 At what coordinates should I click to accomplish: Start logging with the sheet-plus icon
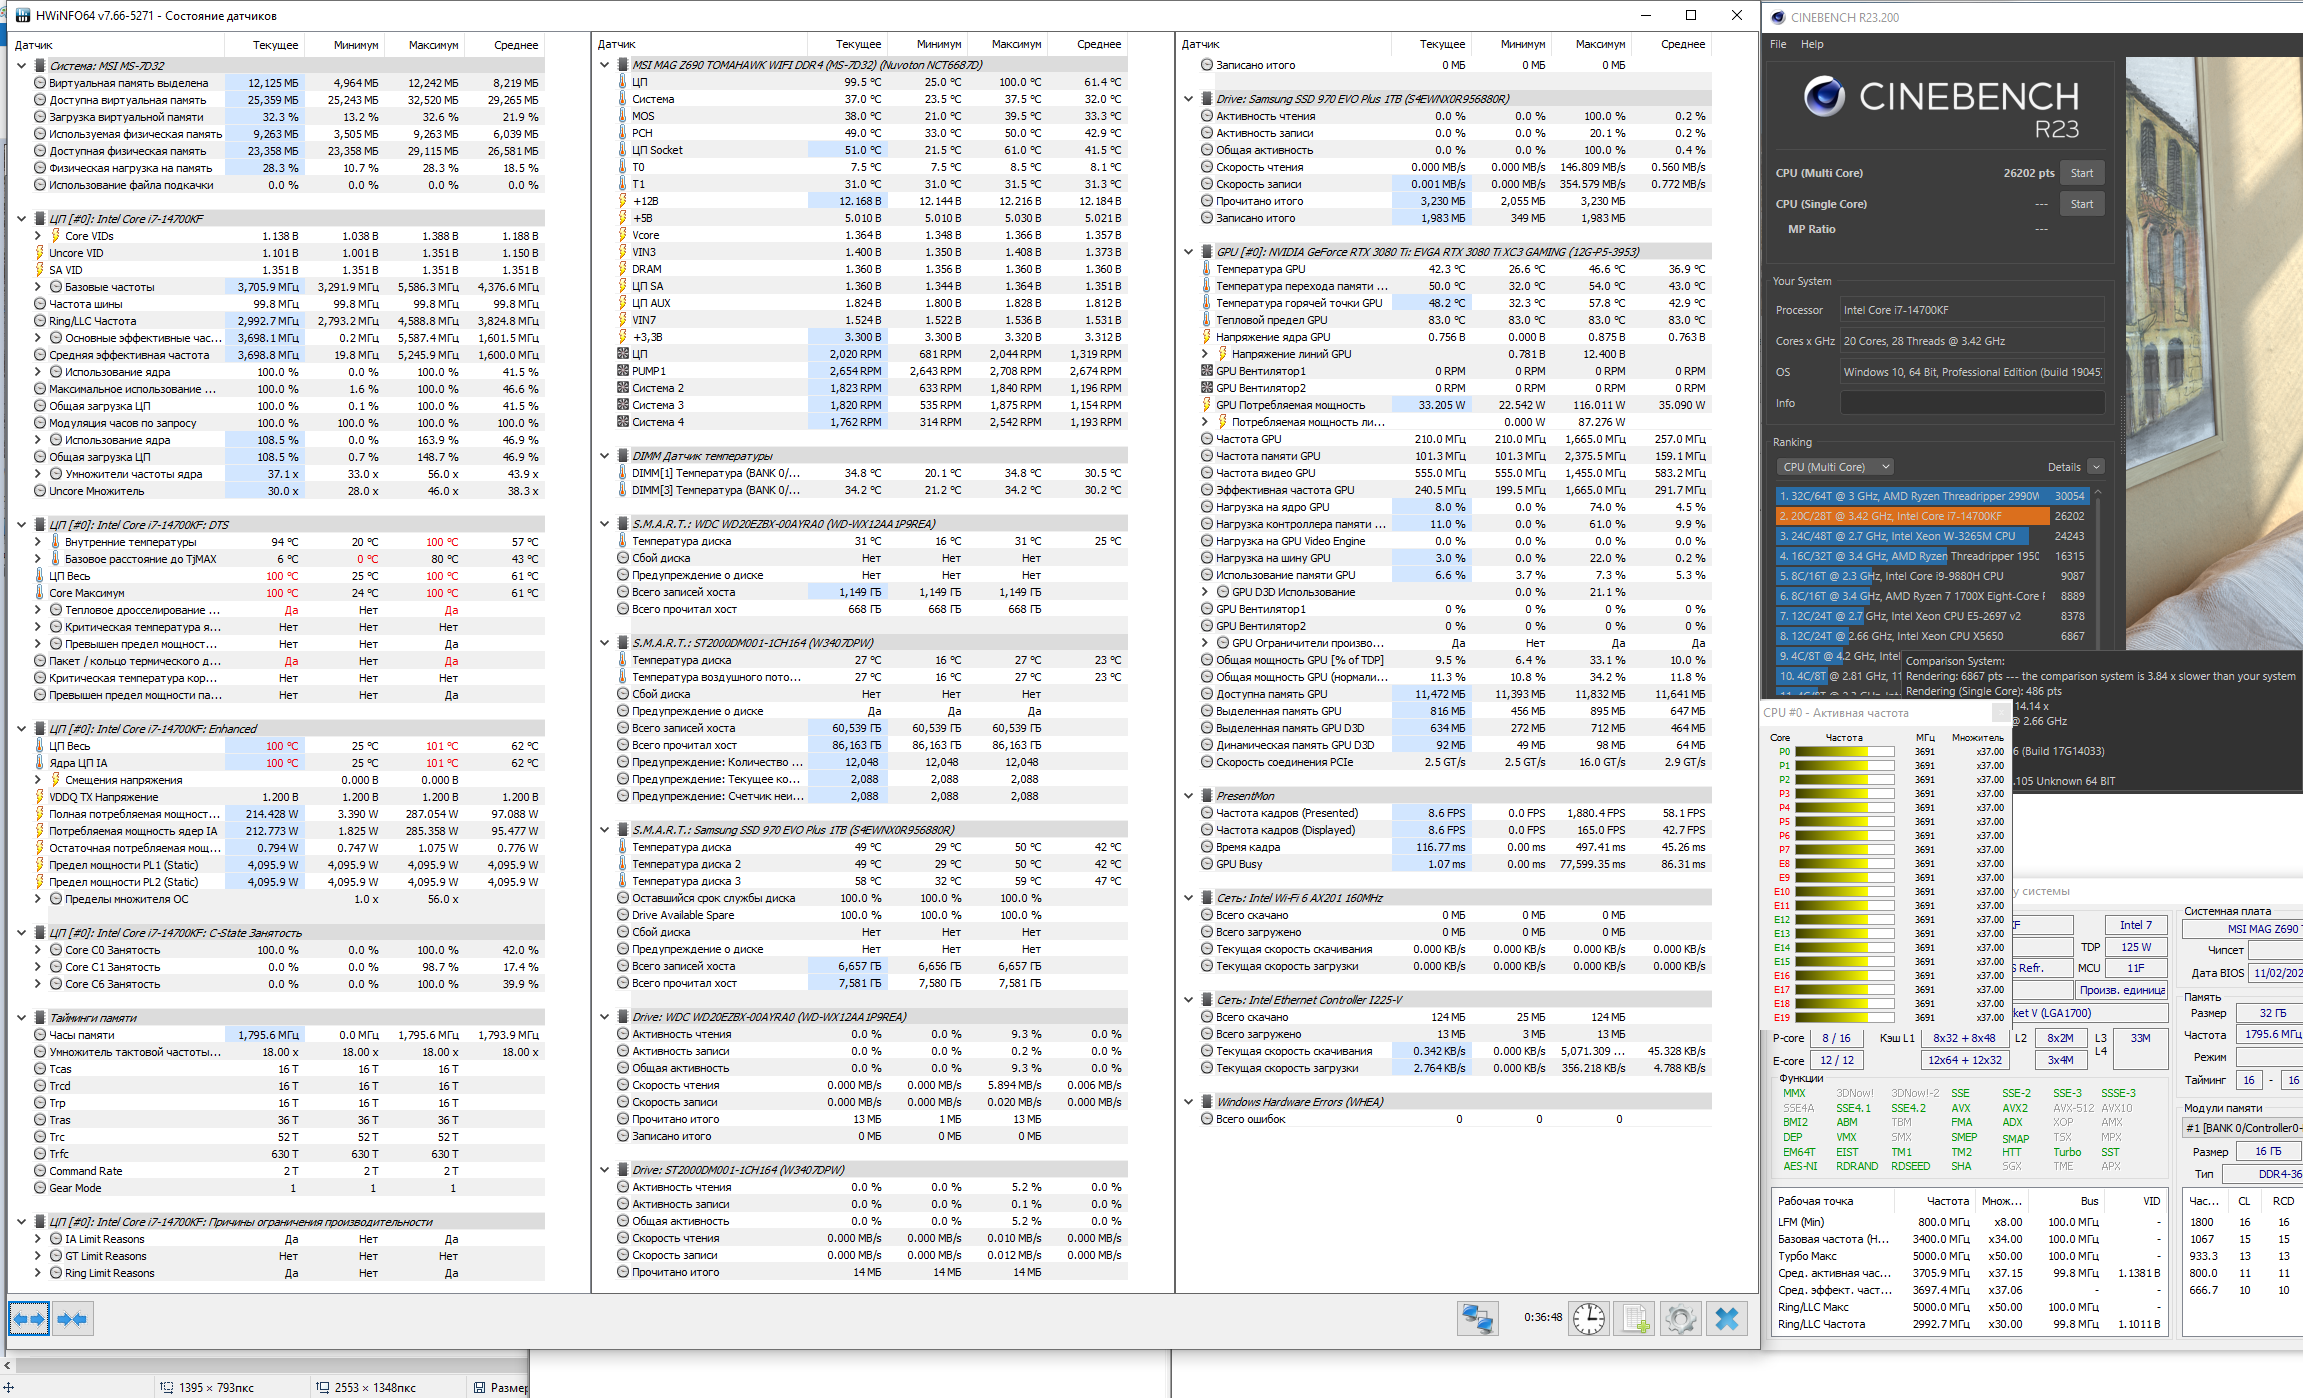click(x=1635, y=1318)
